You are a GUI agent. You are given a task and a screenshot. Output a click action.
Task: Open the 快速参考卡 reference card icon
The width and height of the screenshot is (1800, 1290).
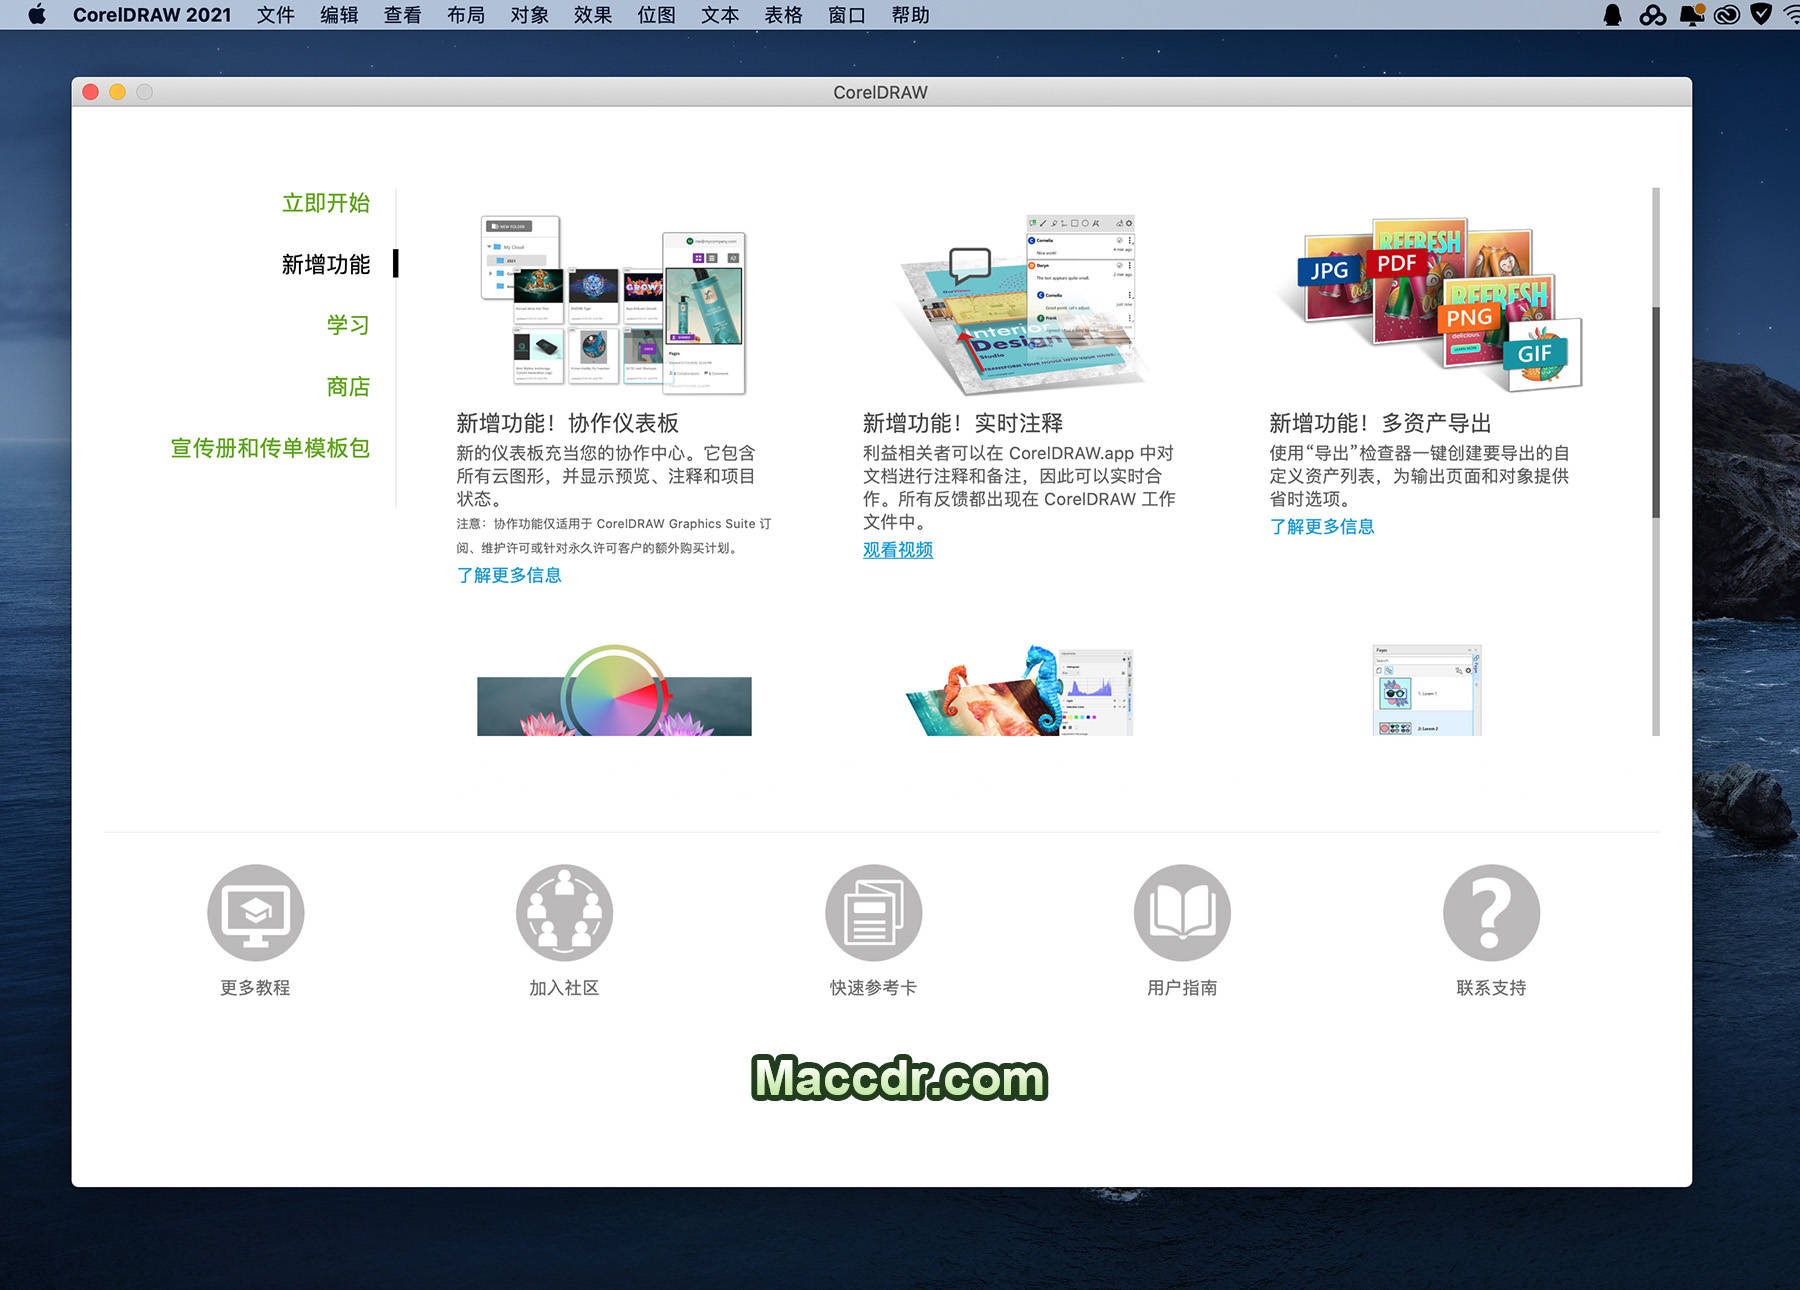[x=873, y=912]
